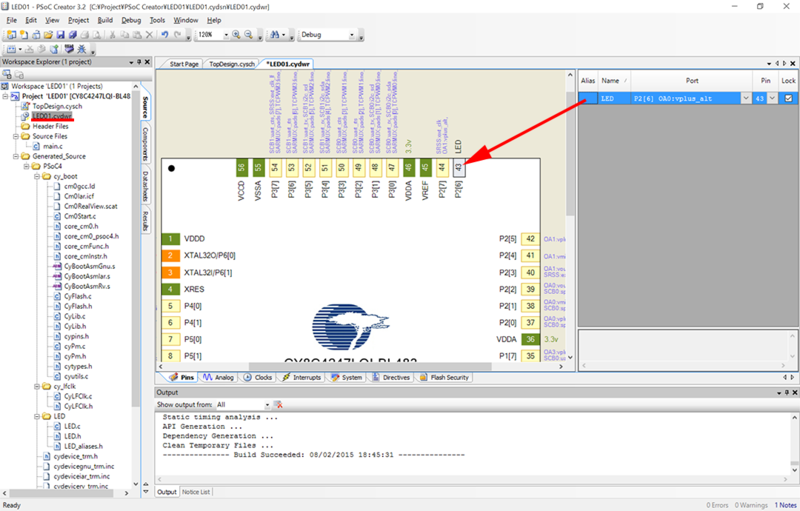Screen dimensions: 800x511
Task: Open the zoom level dropdown
Action: (x=226, y=35)
